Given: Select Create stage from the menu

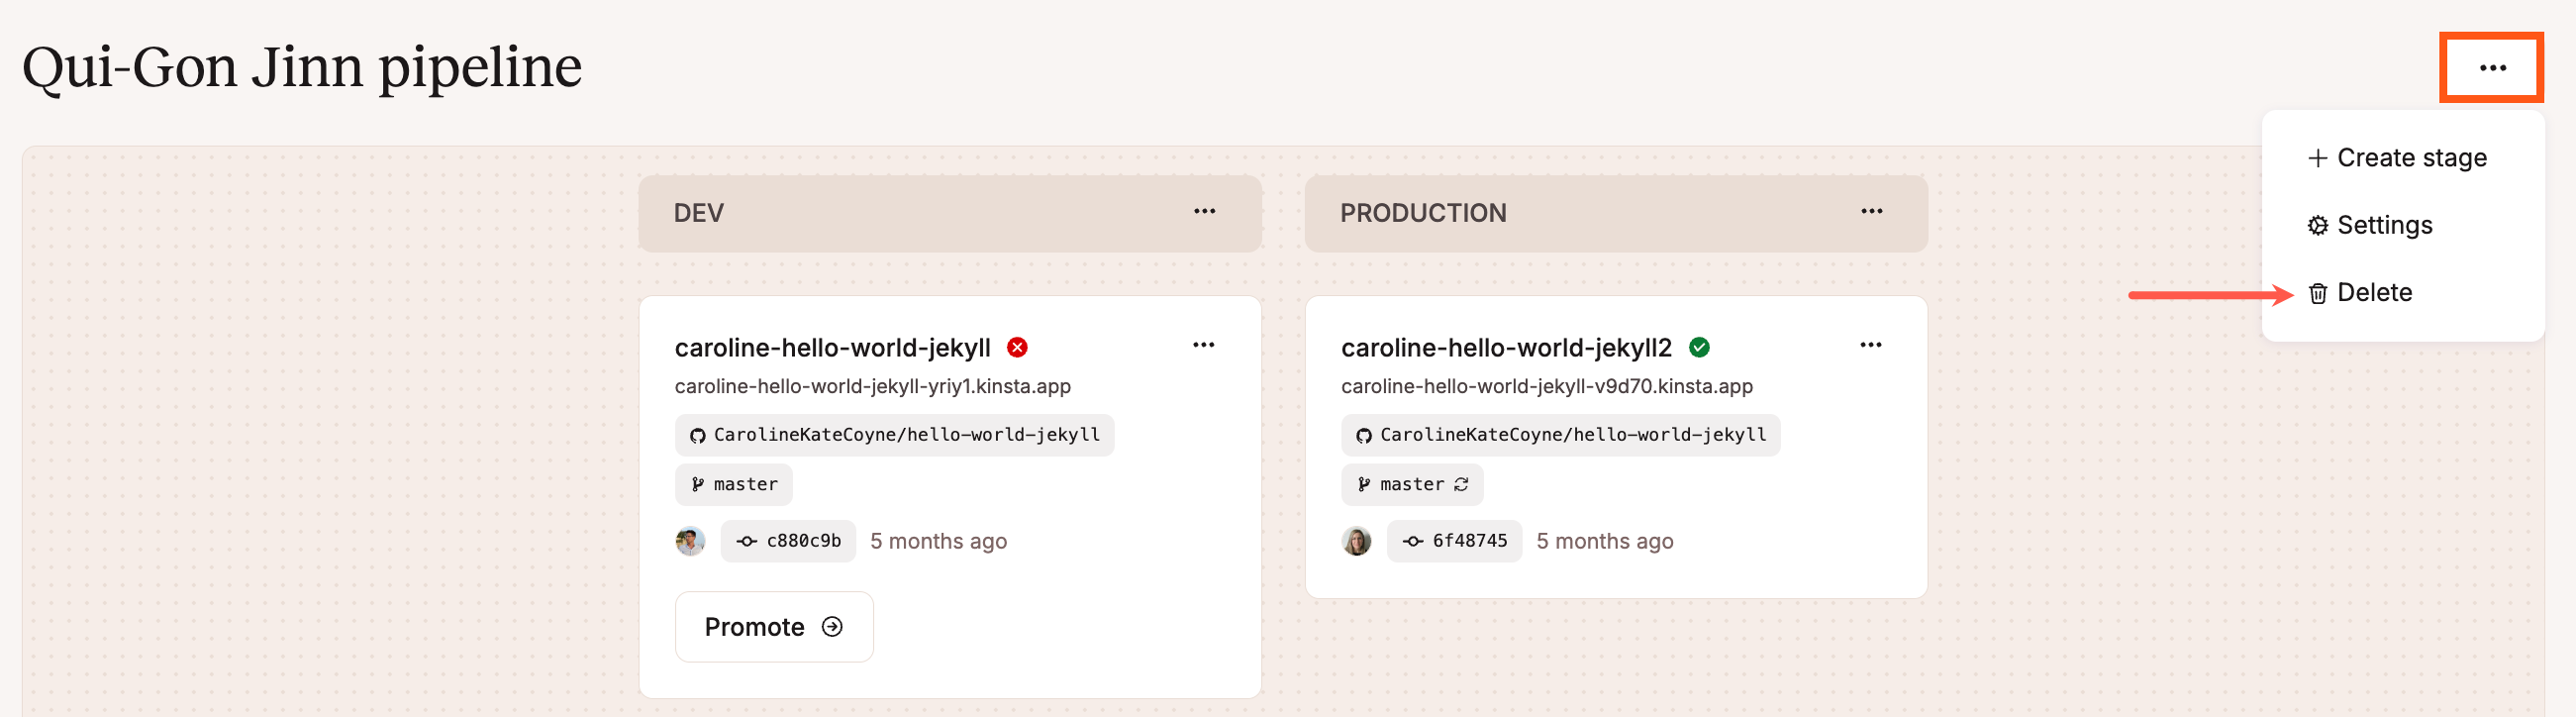Looking at the screenshot, I should pyautogui.click(x=2412, y=157).
